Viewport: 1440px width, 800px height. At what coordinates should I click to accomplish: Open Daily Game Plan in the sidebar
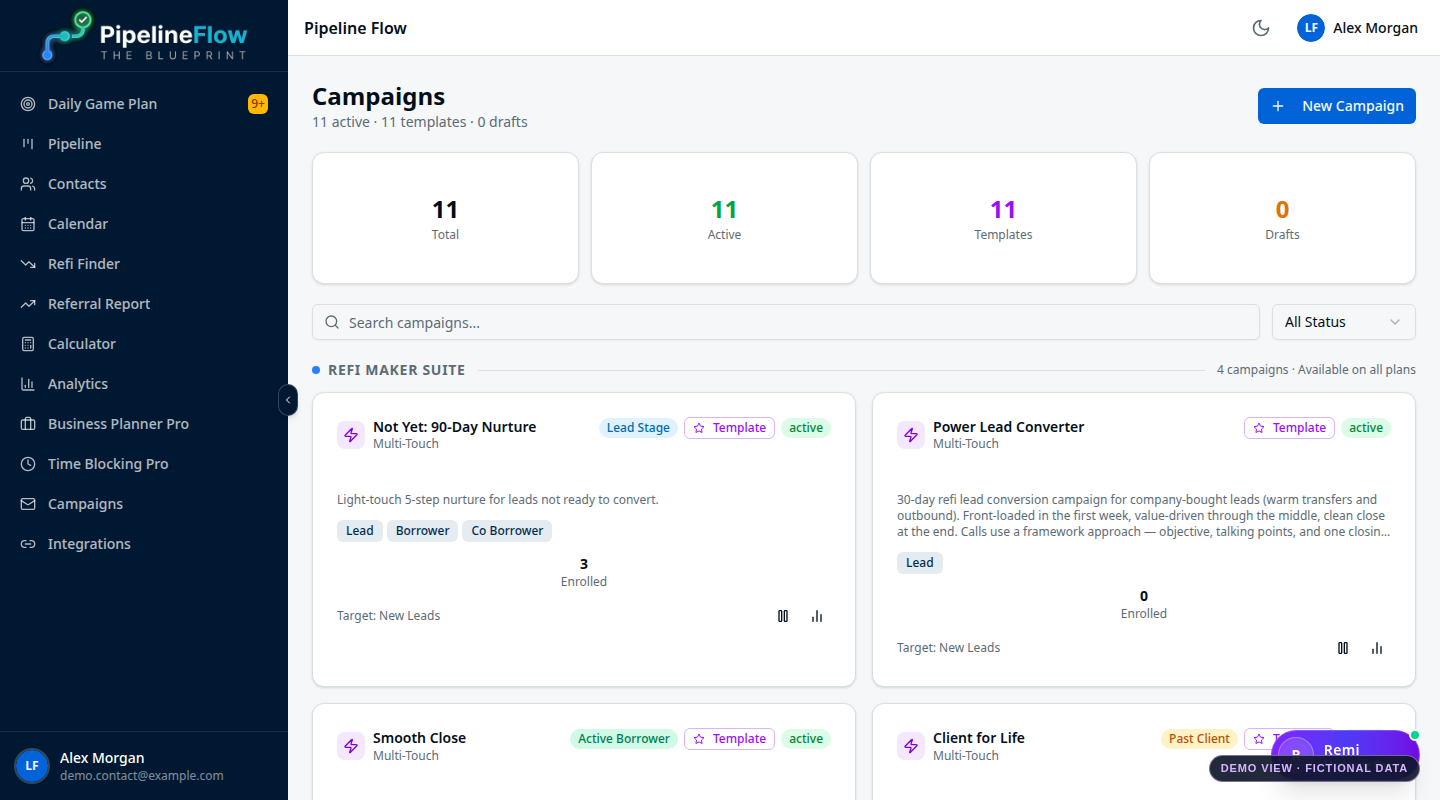tap(144, 104)
